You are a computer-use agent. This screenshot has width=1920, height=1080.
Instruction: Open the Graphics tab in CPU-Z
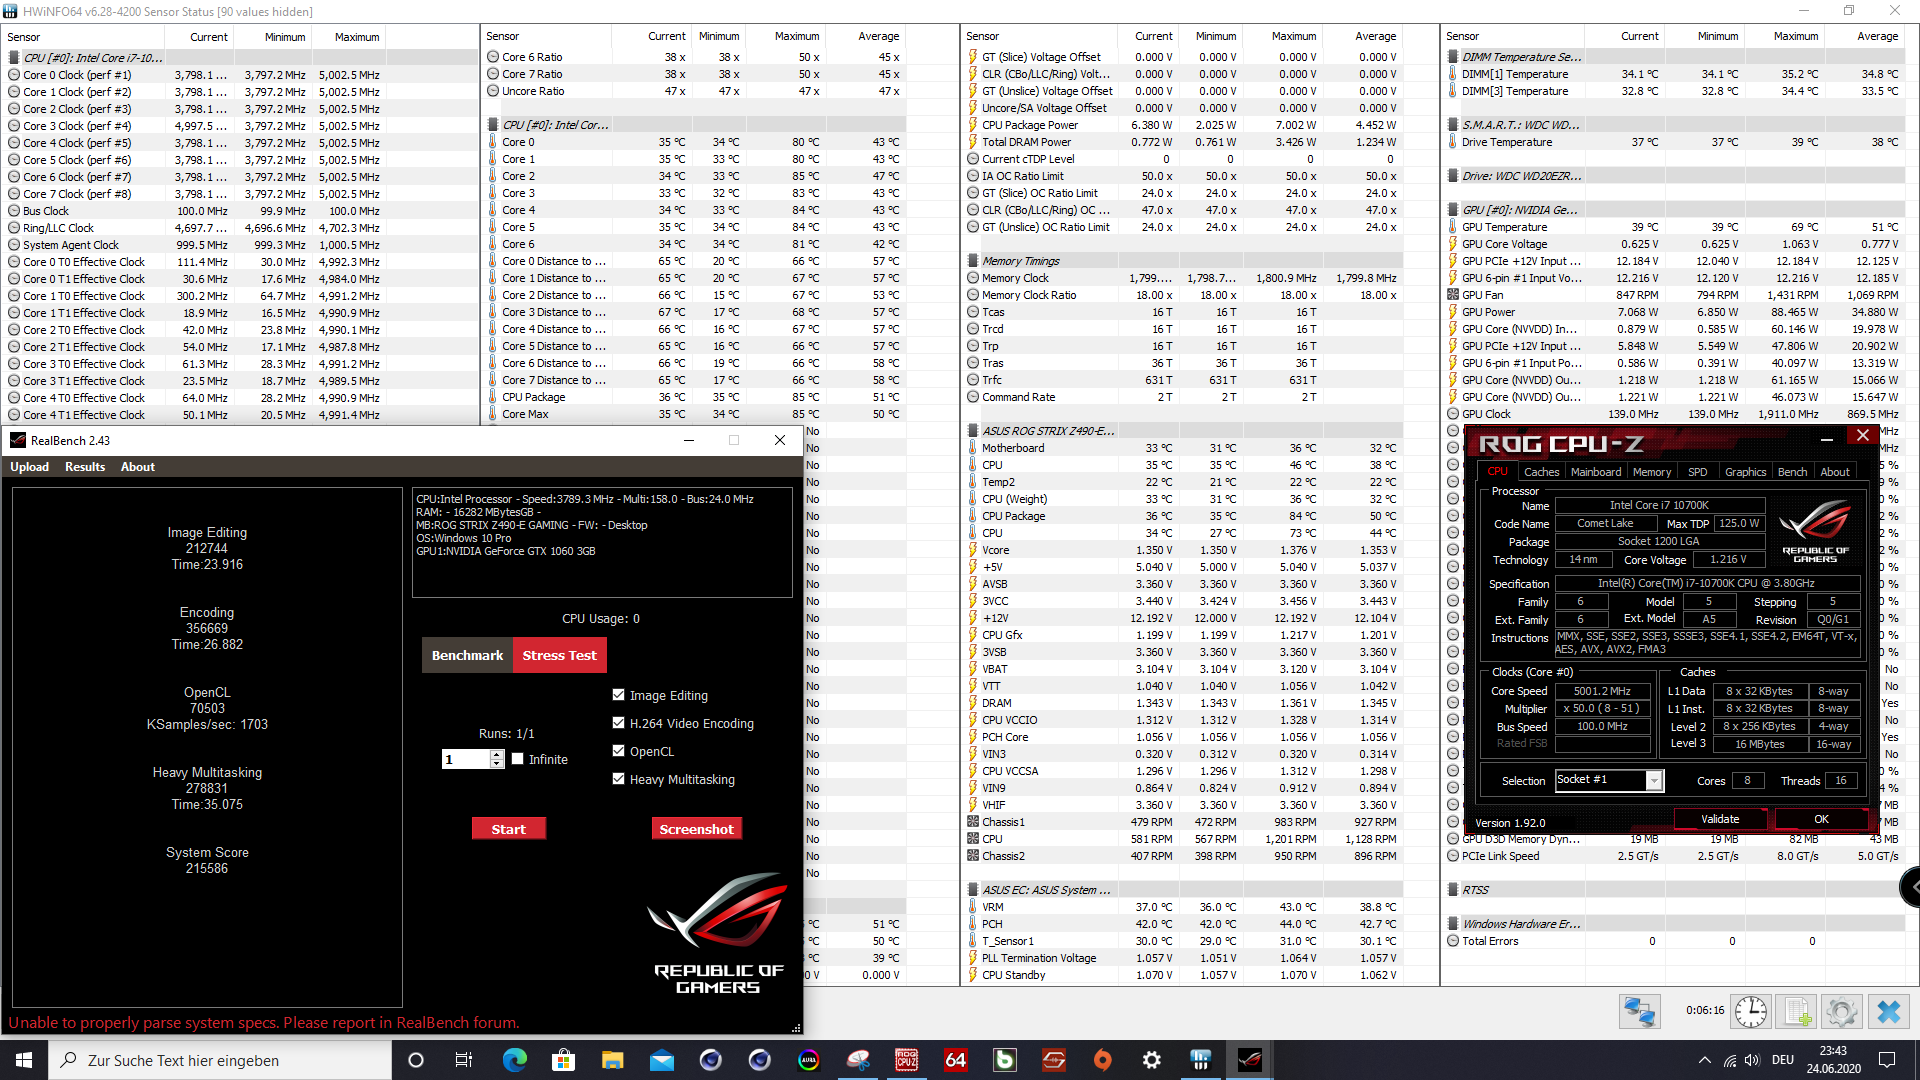pos(1745,472)
